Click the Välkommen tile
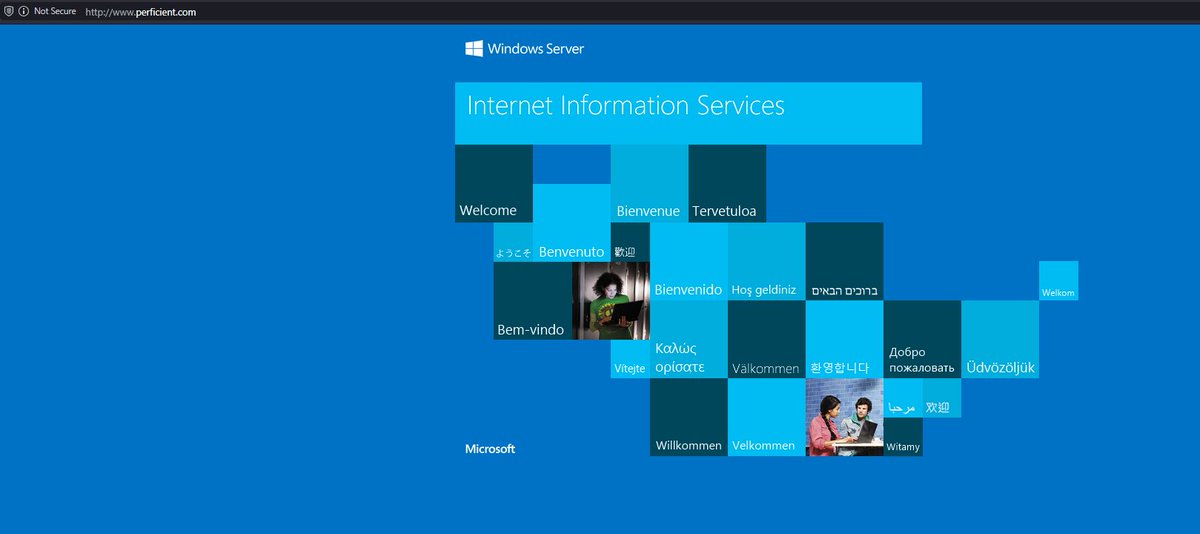 pos(766,339)
